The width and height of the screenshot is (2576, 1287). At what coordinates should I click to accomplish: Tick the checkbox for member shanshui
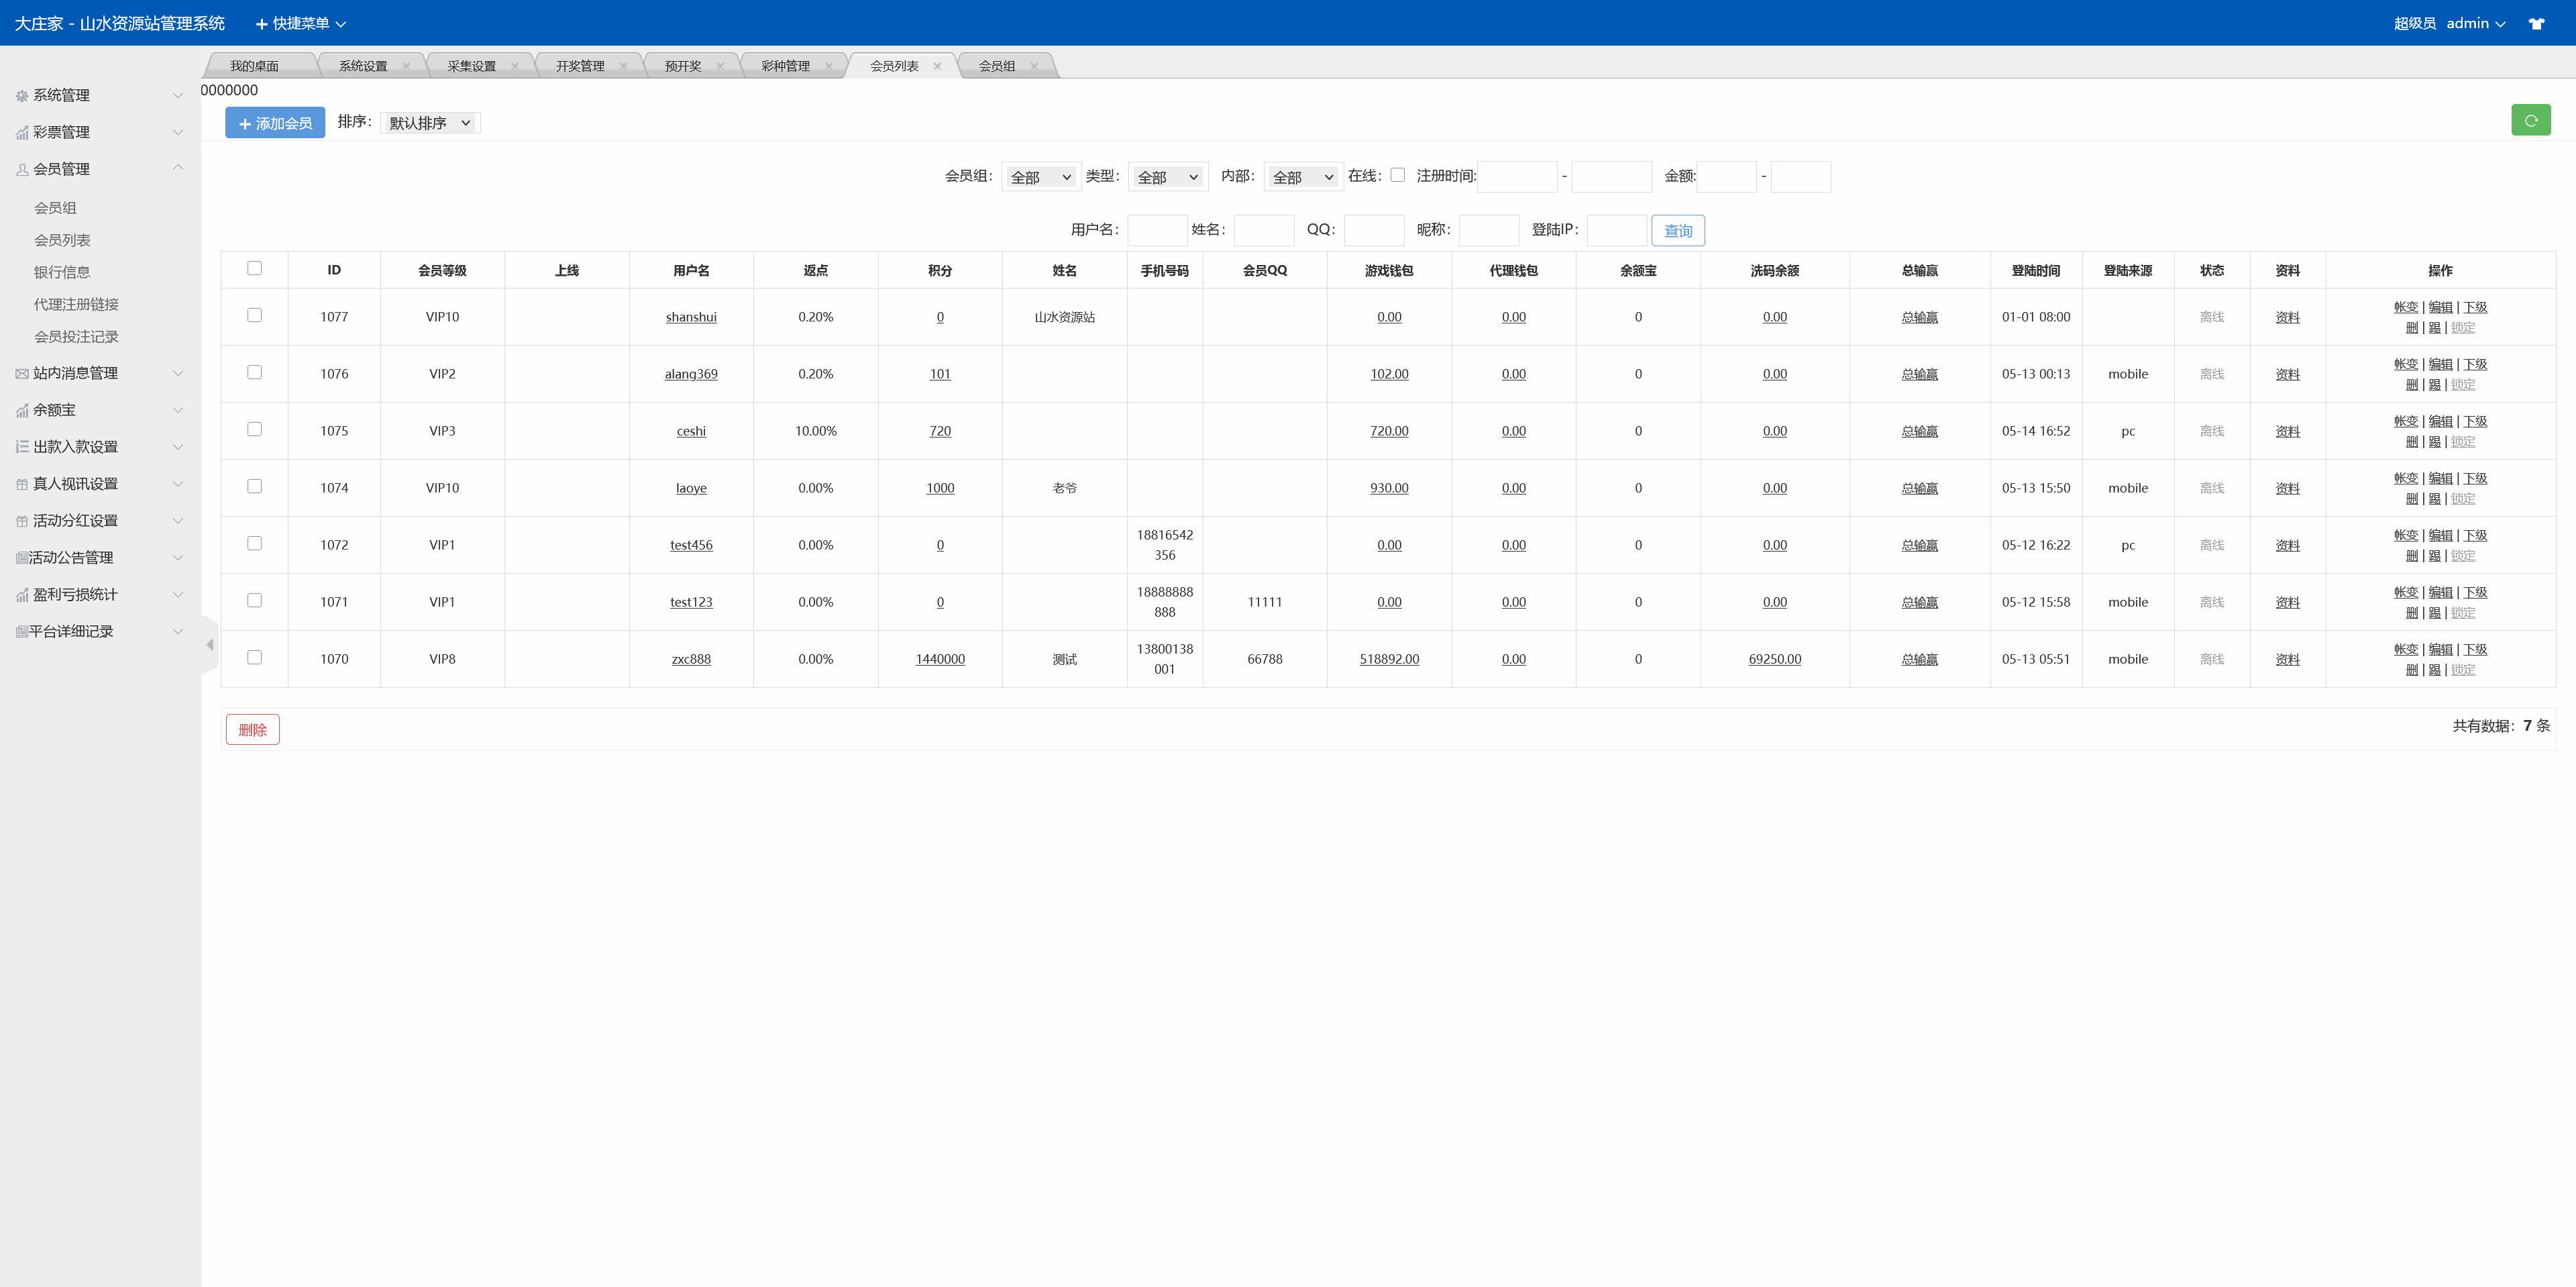coord(254,315)
